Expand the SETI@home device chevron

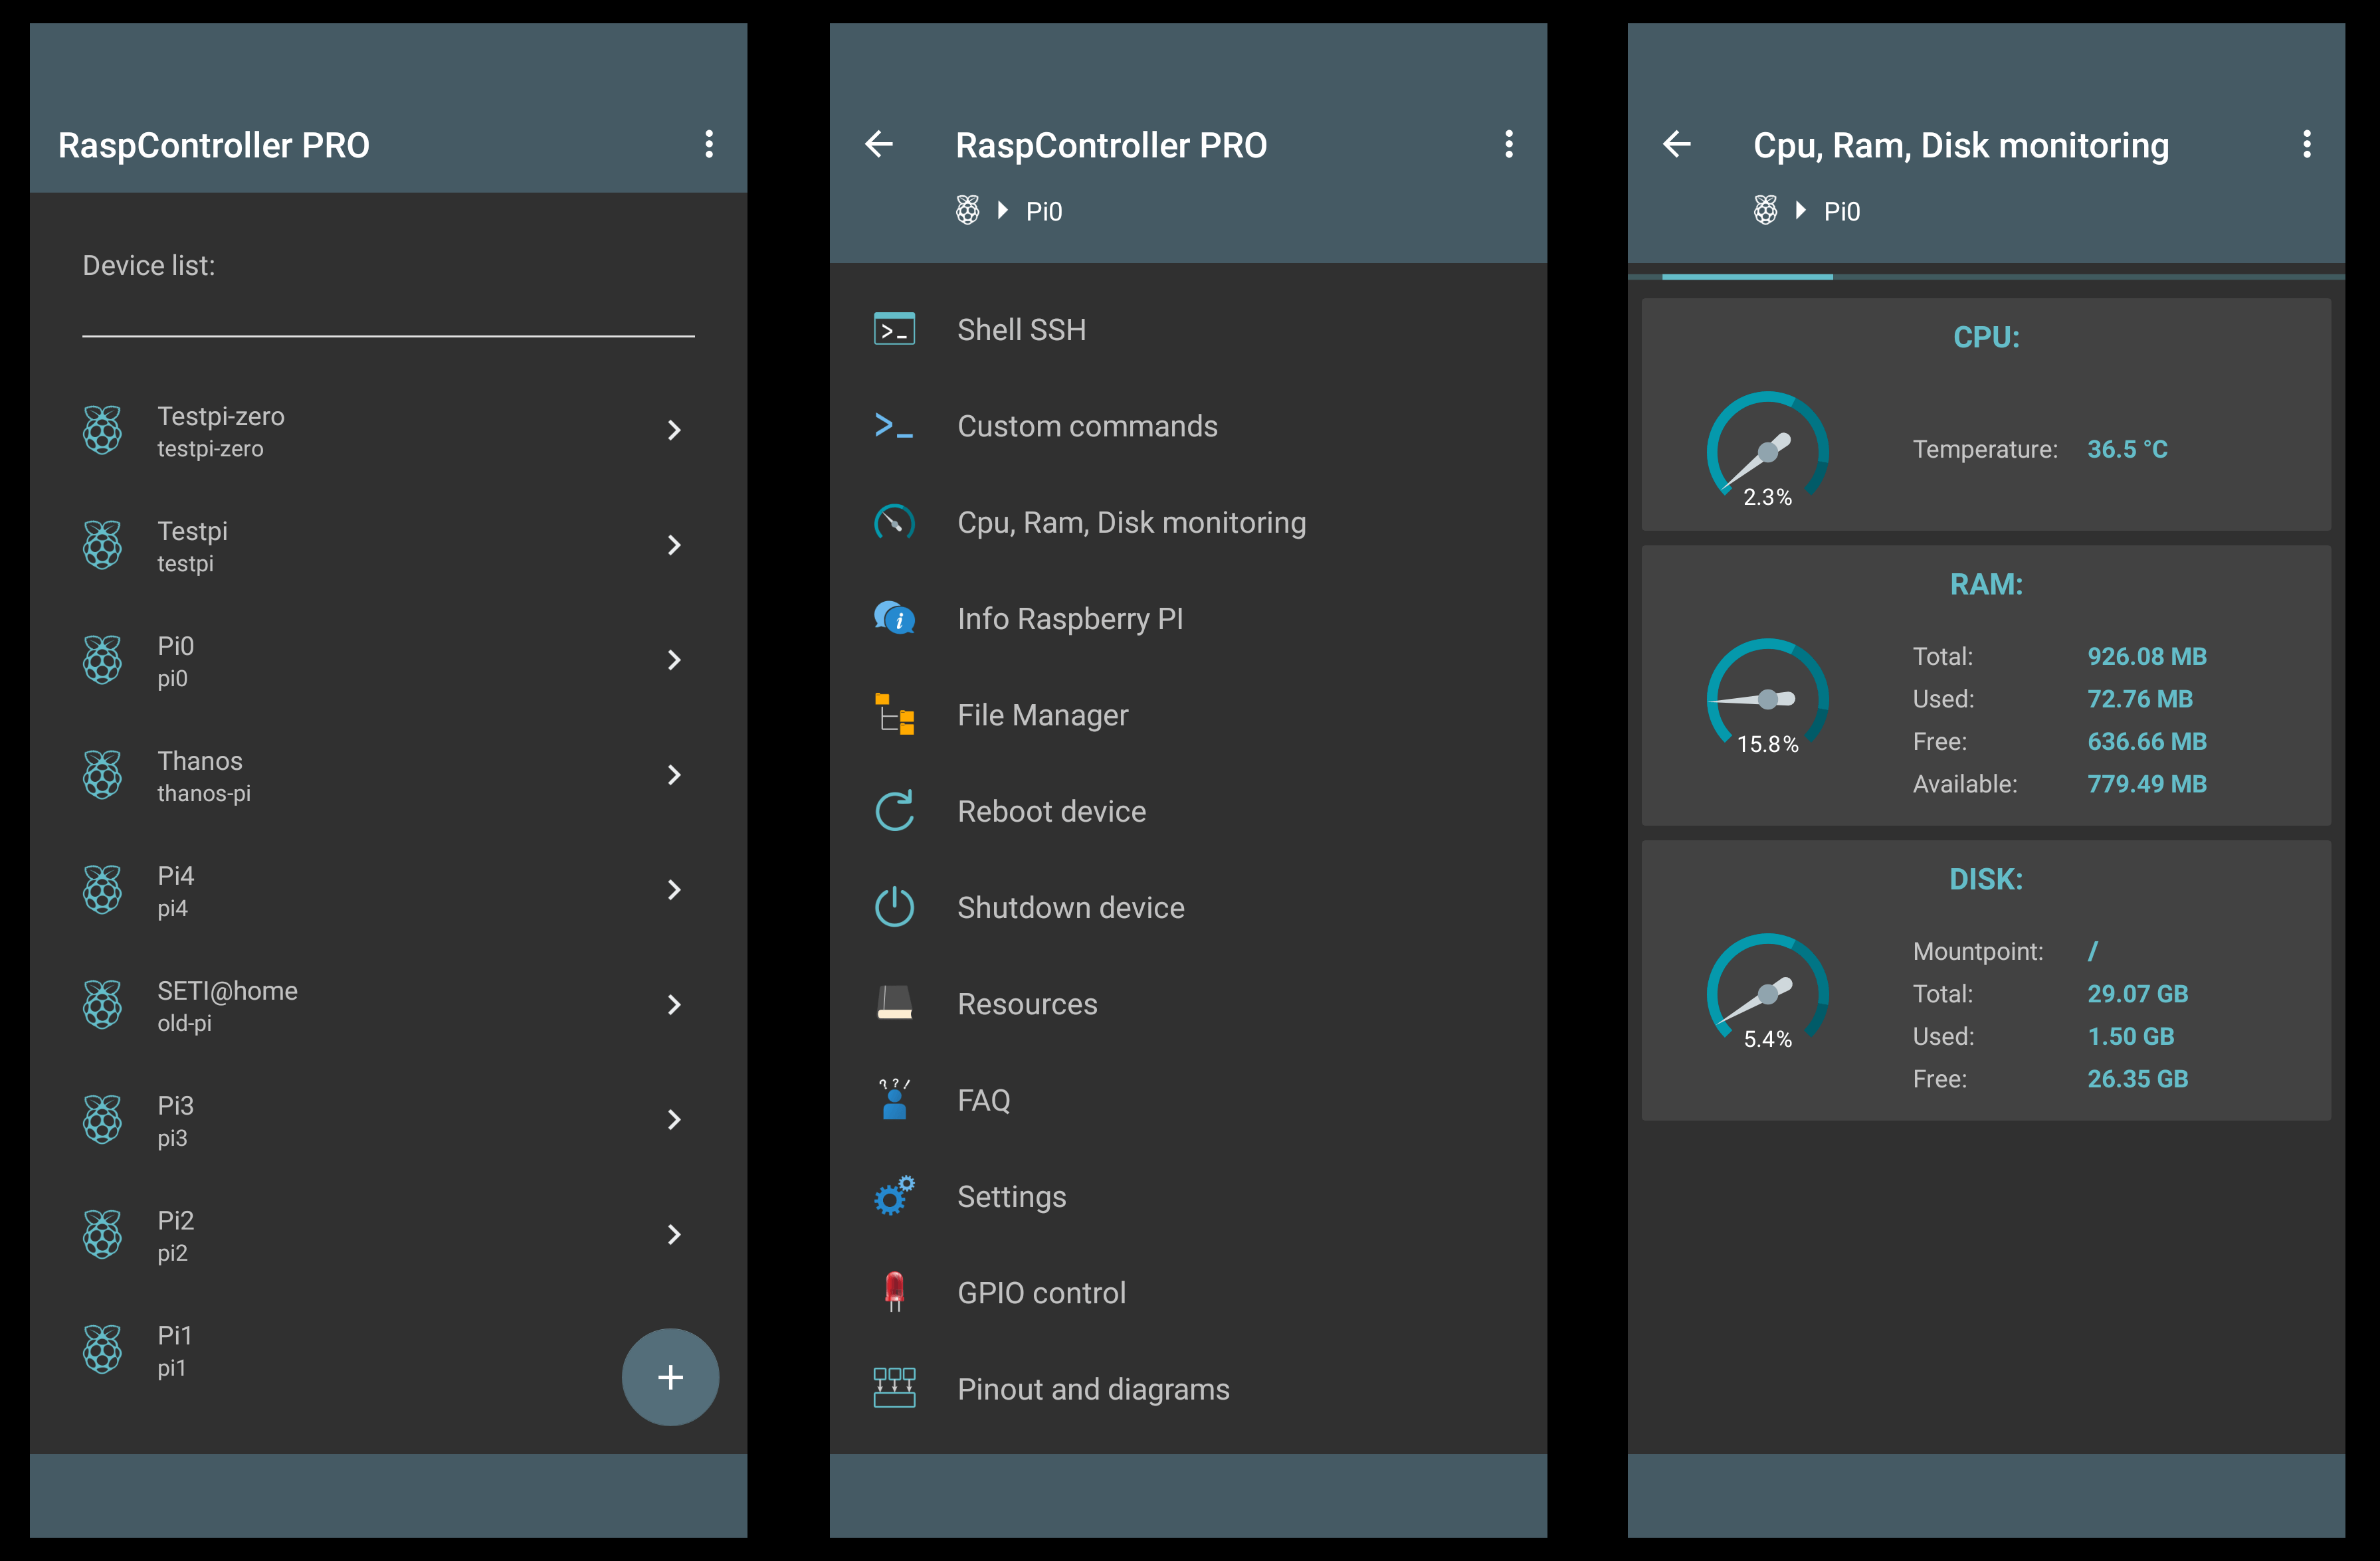pos(674,1005)
